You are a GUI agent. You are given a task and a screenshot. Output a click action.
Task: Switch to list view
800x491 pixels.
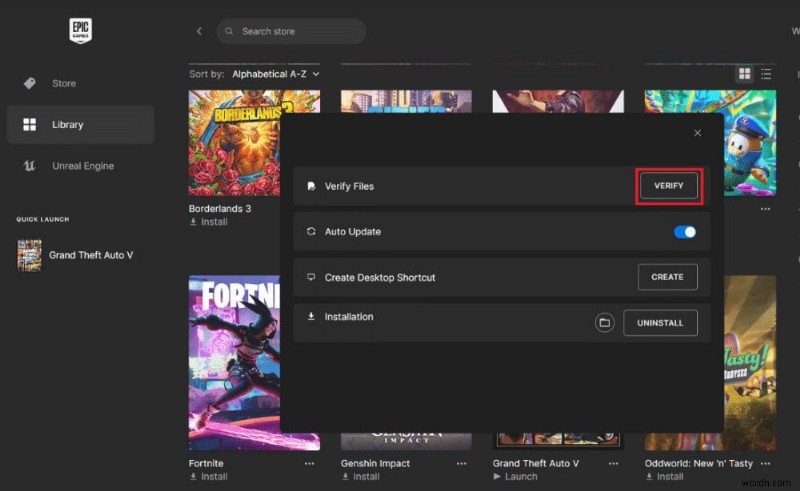766,73
